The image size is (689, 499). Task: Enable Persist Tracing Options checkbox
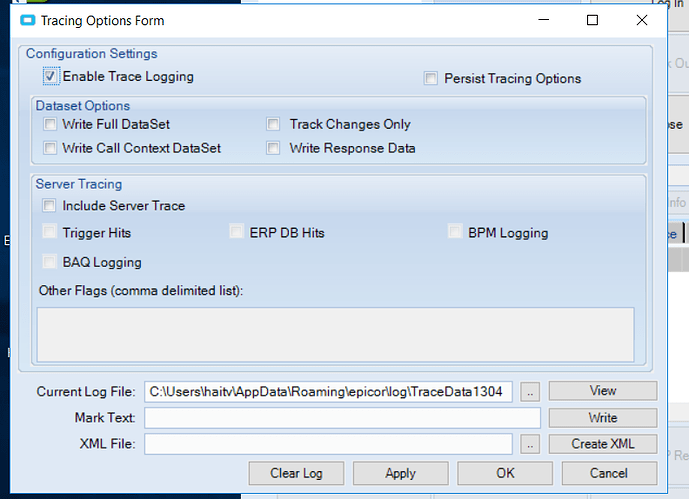tap(431, 79)
